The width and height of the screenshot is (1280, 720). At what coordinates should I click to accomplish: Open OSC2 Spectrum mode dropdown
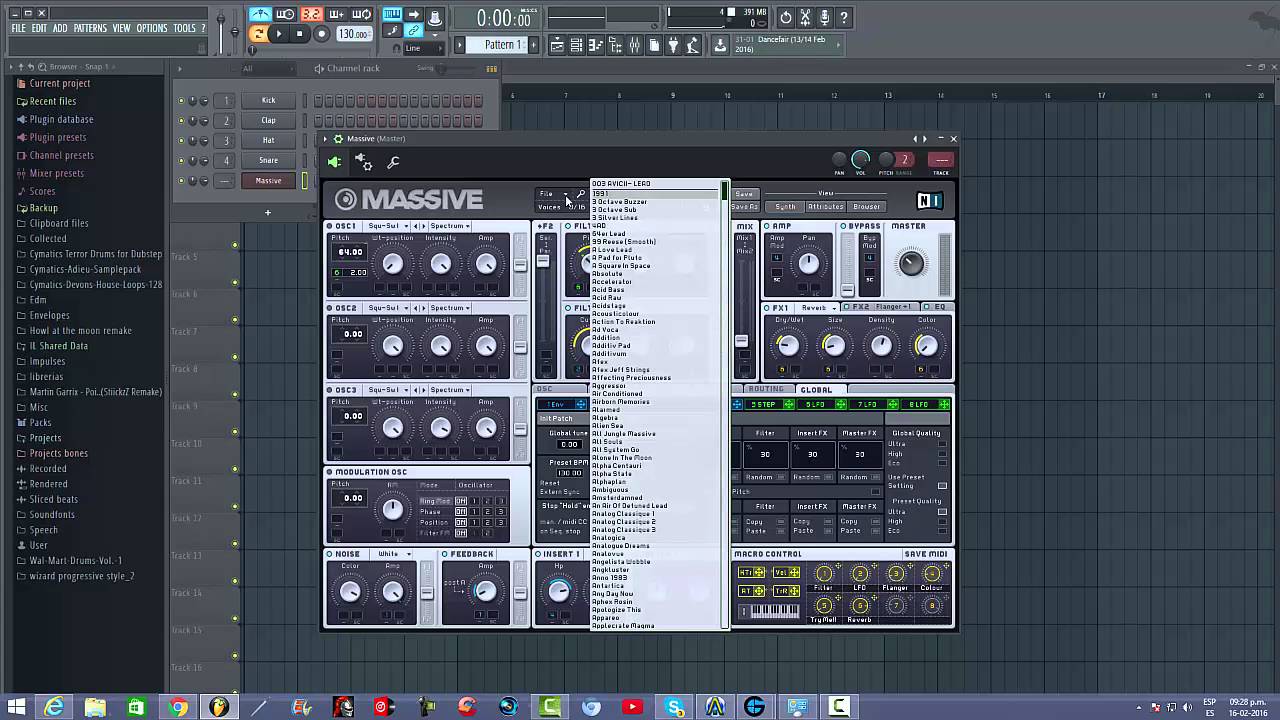(449, 308)
